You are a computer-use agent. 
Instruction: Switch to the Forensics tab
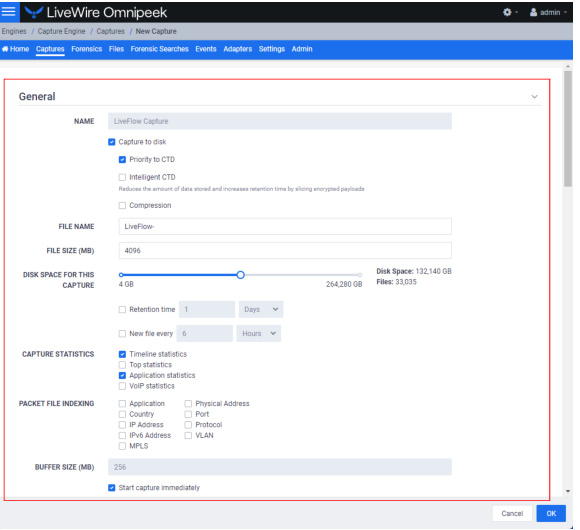87,49
